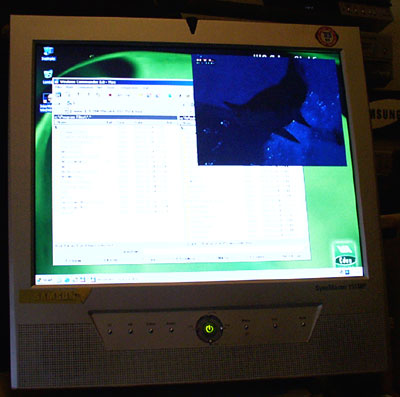Click the F8 Delete button at bottom
400x397 pixels.
[x=257, y=257]
